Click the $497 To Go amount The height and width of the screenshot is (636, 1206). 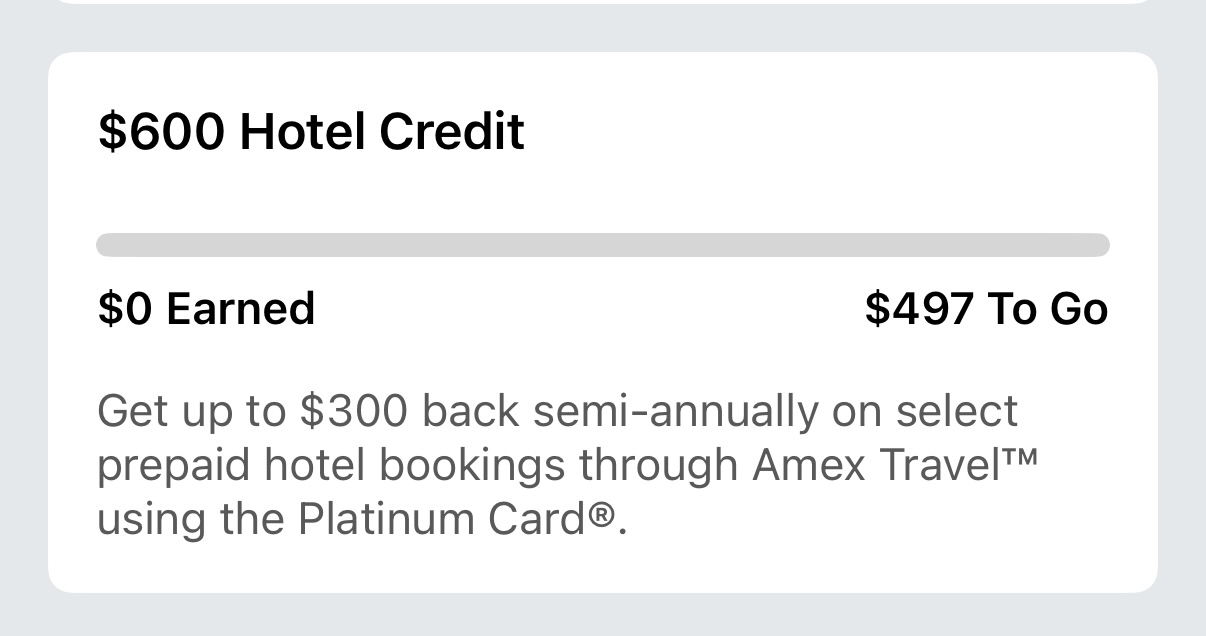coord(986,308)
